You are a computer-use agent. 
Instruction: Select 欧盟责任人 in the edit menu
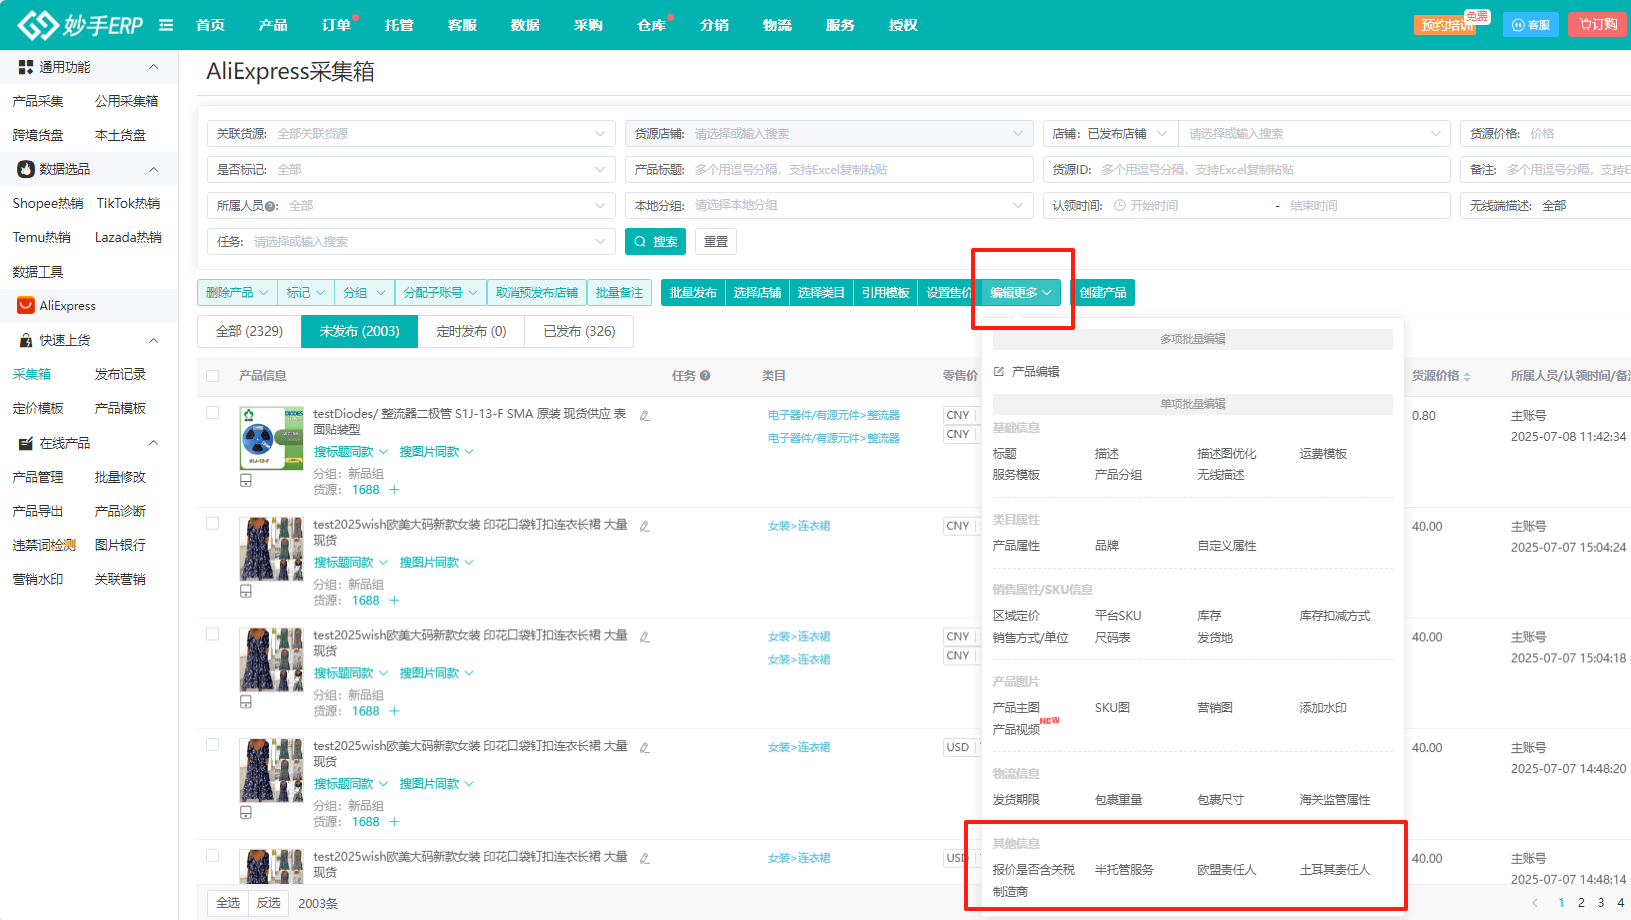(1226, 870)
